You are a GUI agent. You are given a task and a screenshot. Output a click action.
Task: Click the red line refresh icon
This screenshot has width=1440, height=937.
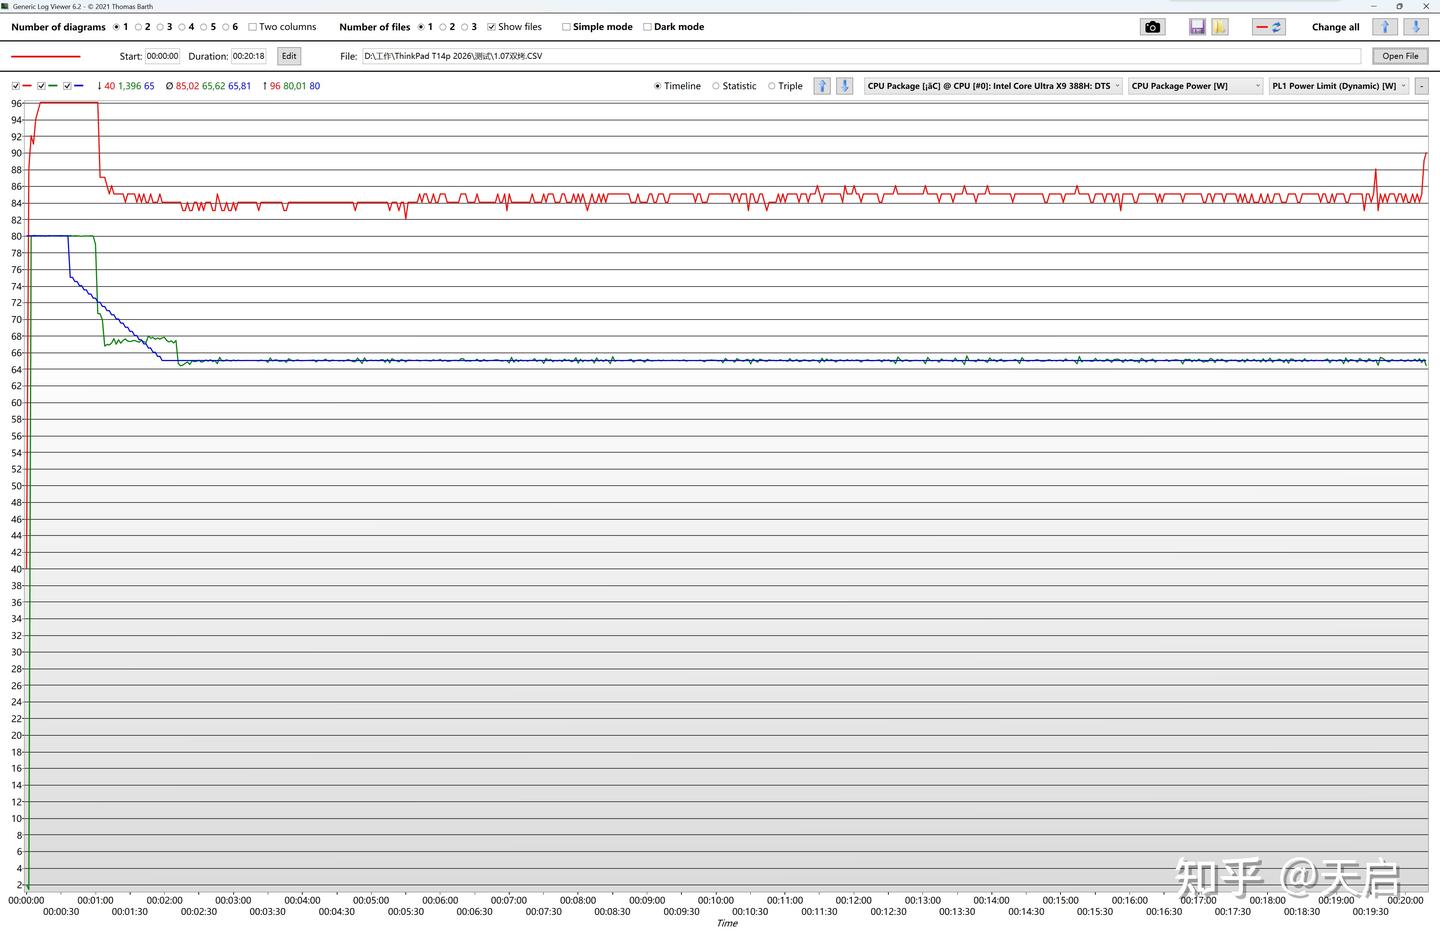coord(1269,27)
